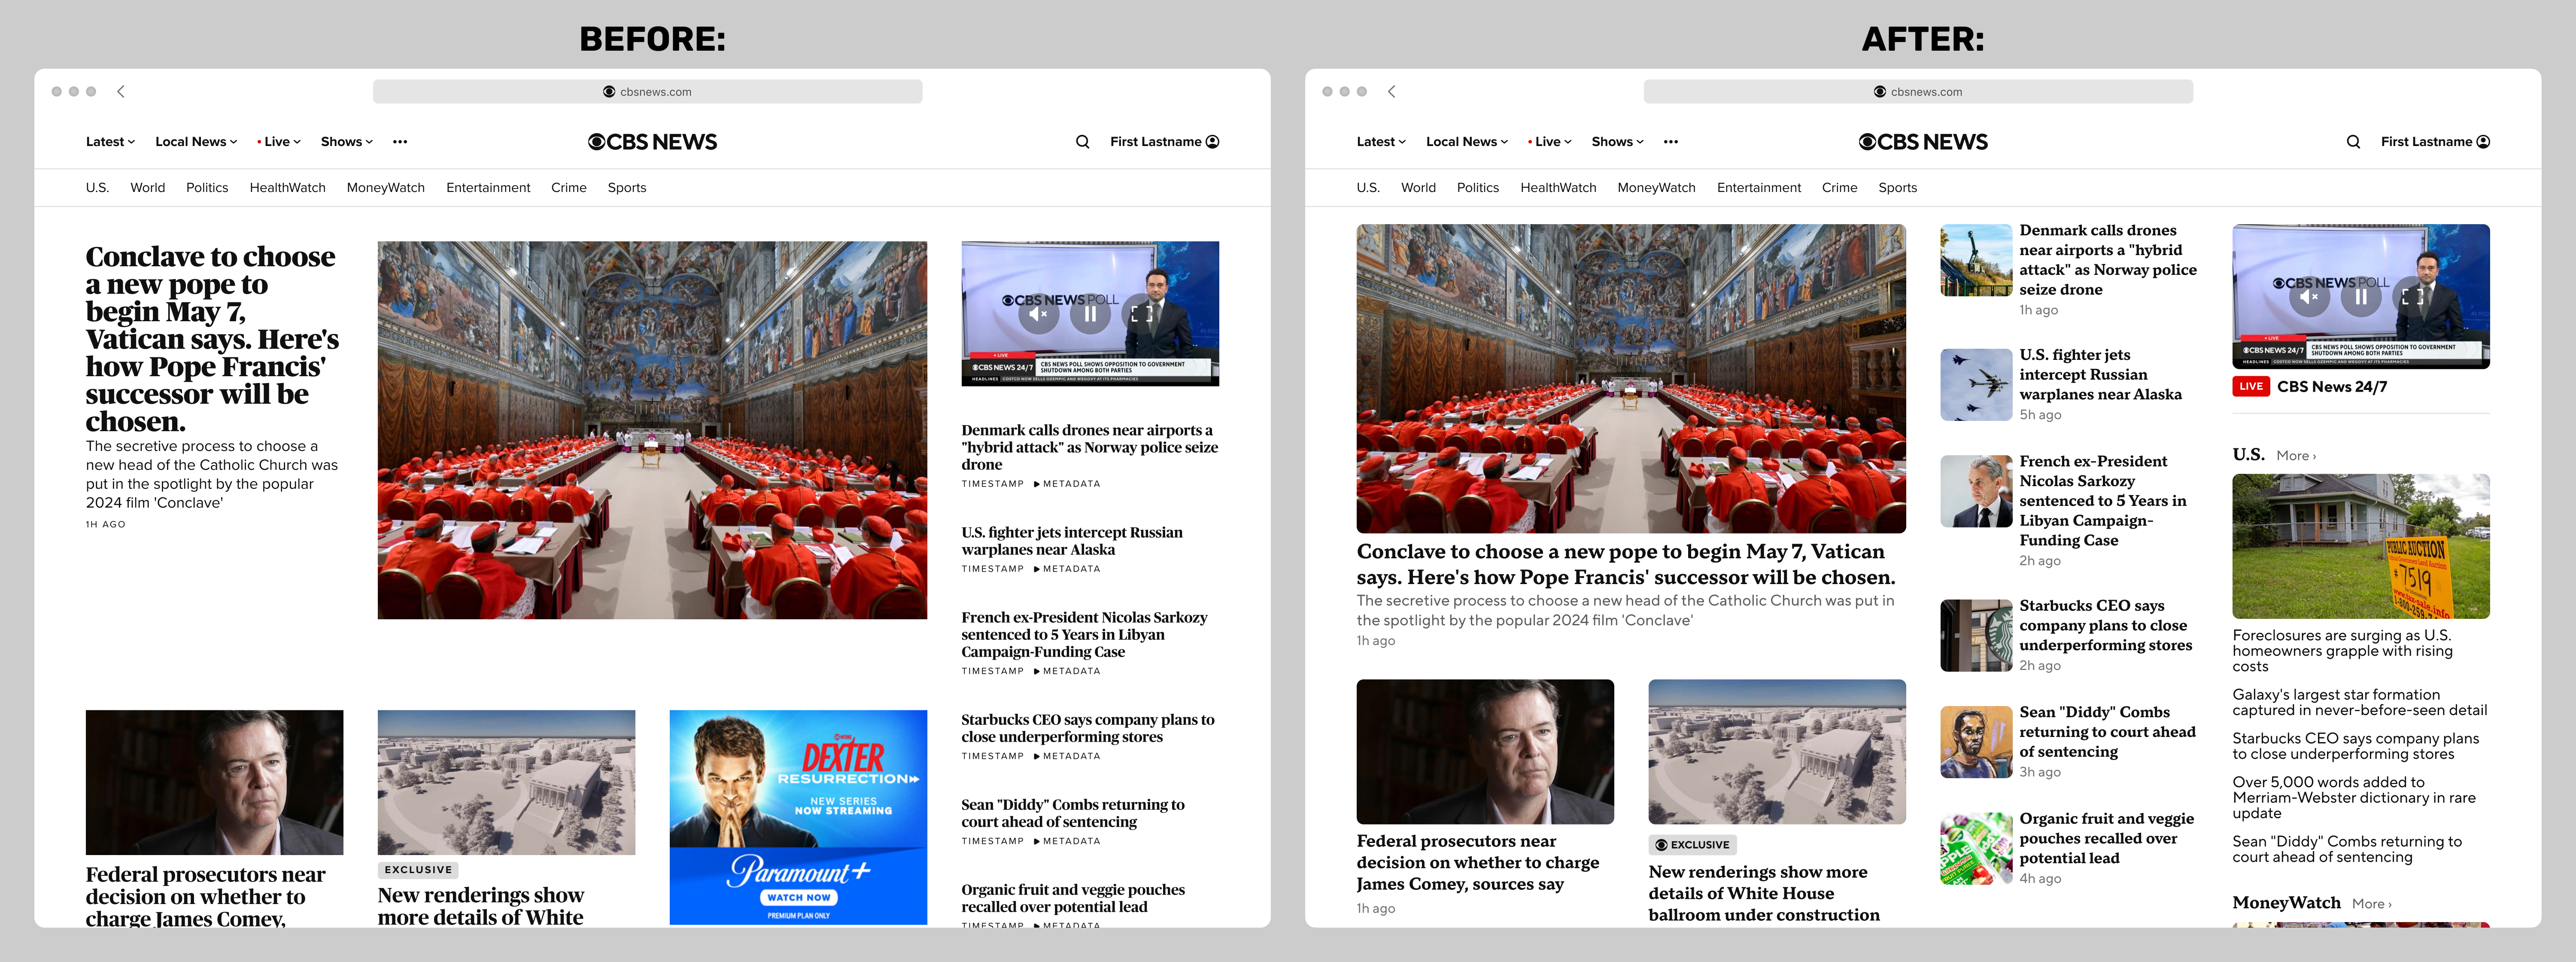Screen dimensions: 2576x962
Task: Go back using the browser back arrow
Action: click(120, 91)
